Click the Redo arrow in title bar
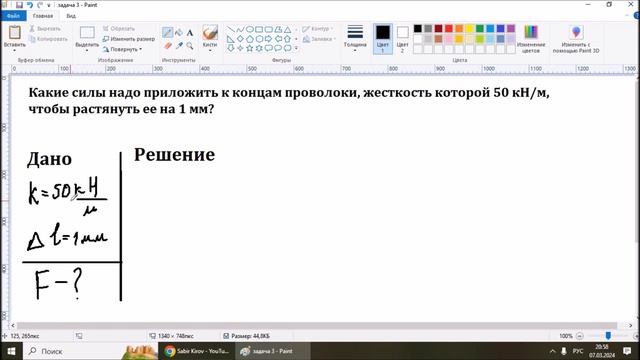The image size is (640, 360). pyautogui.click(x=40, y=5)
